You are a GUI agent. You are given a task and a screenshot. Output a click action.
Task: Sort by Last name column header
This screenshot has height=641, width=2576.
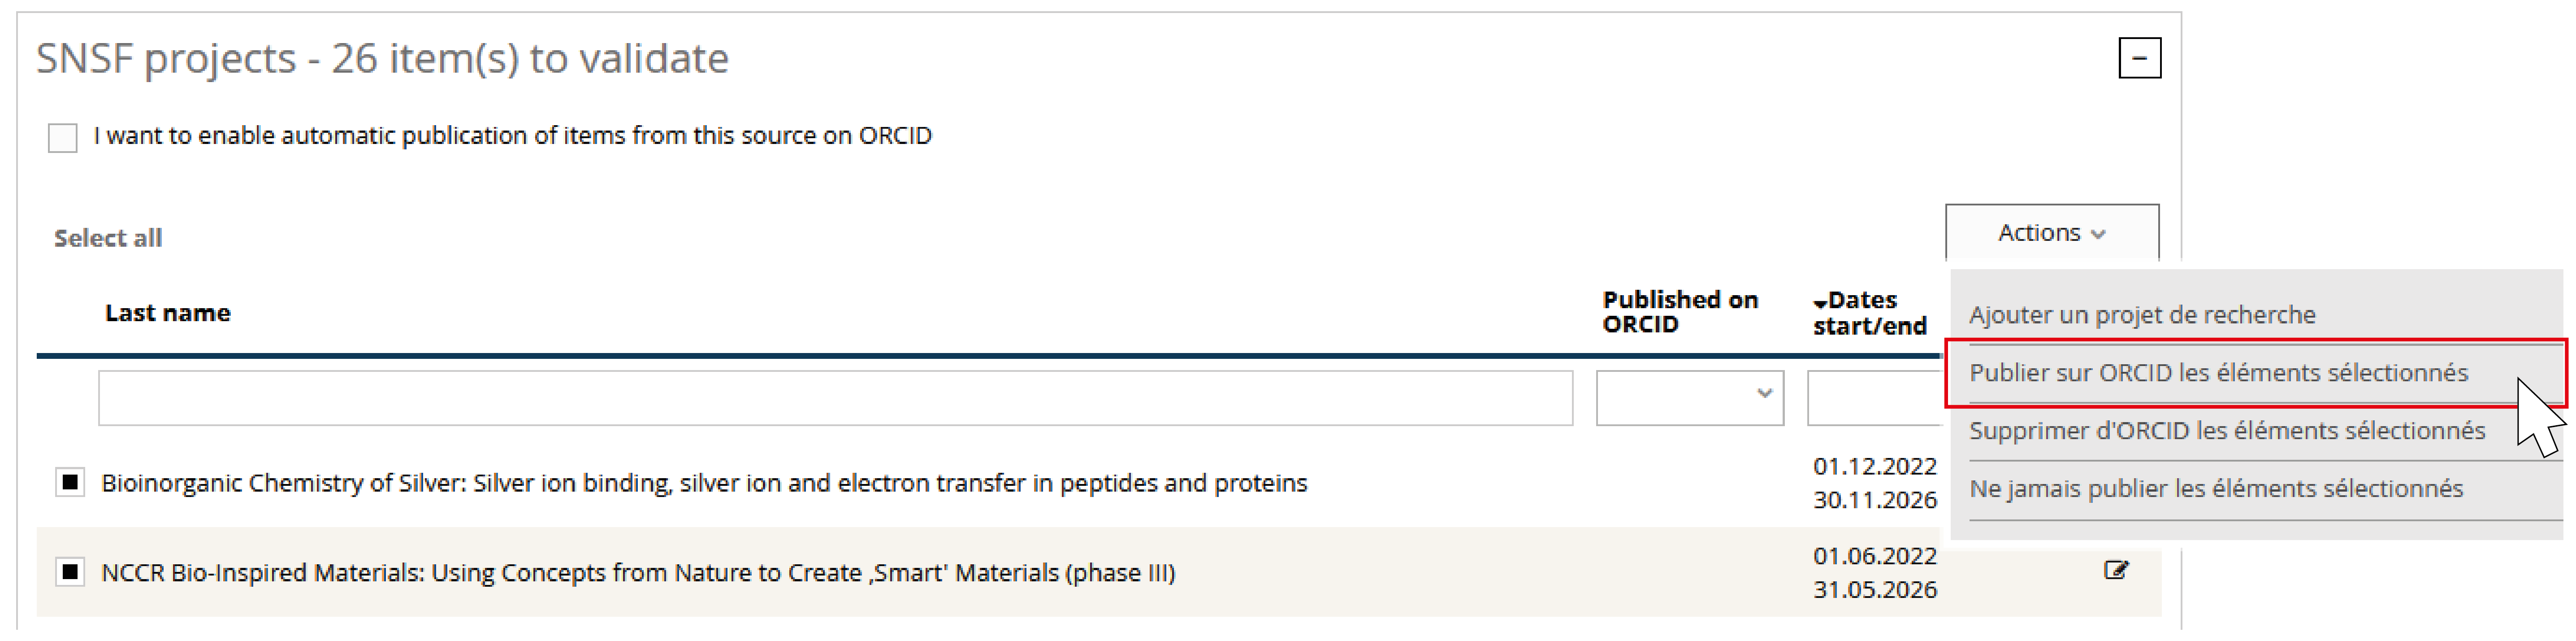click(168, 313)
